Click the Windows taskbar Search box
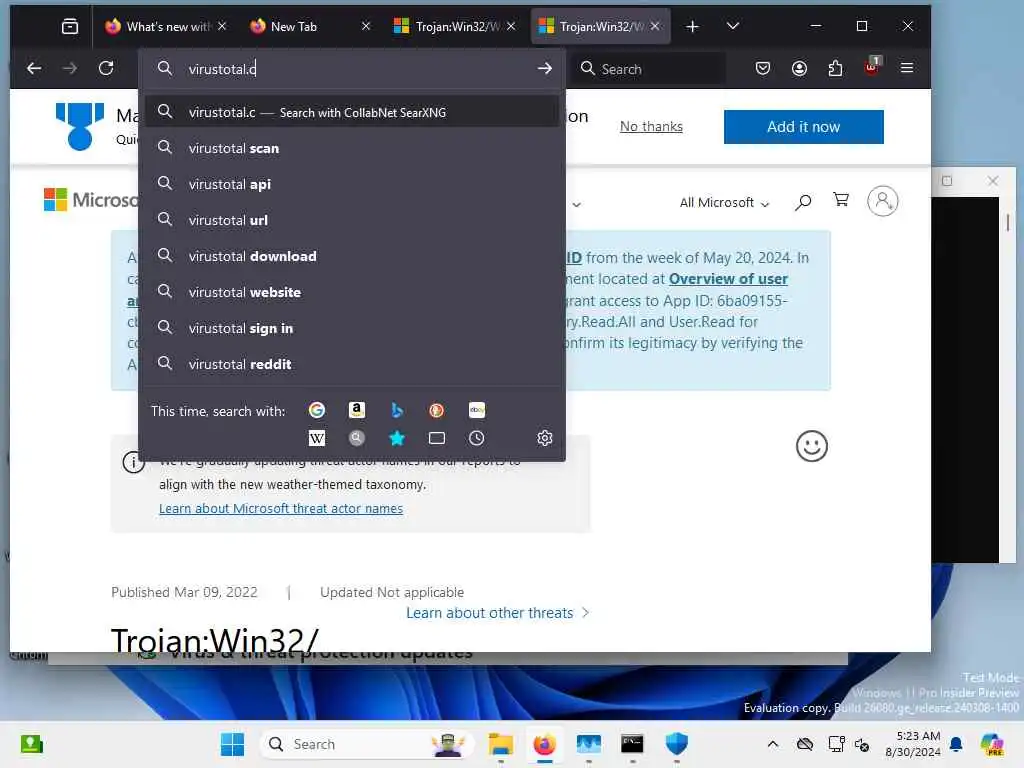This screenshot has height=768, width=1024. tap(366, 744)
